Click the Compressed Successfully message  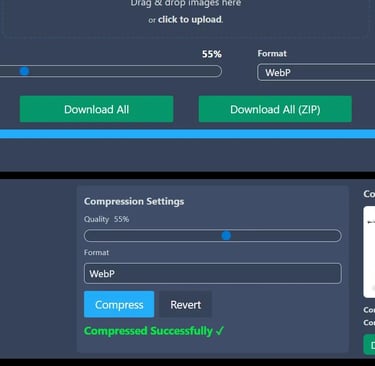[154, 331]
